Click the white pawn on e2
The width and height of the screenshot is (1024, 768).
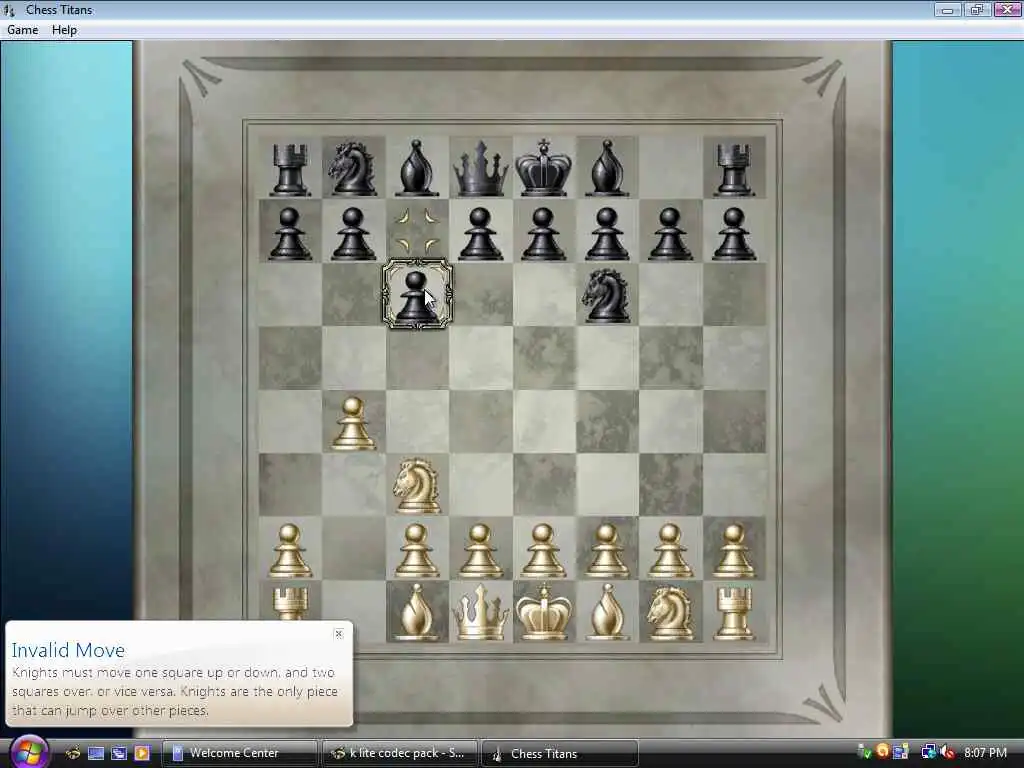click(543, 551)
